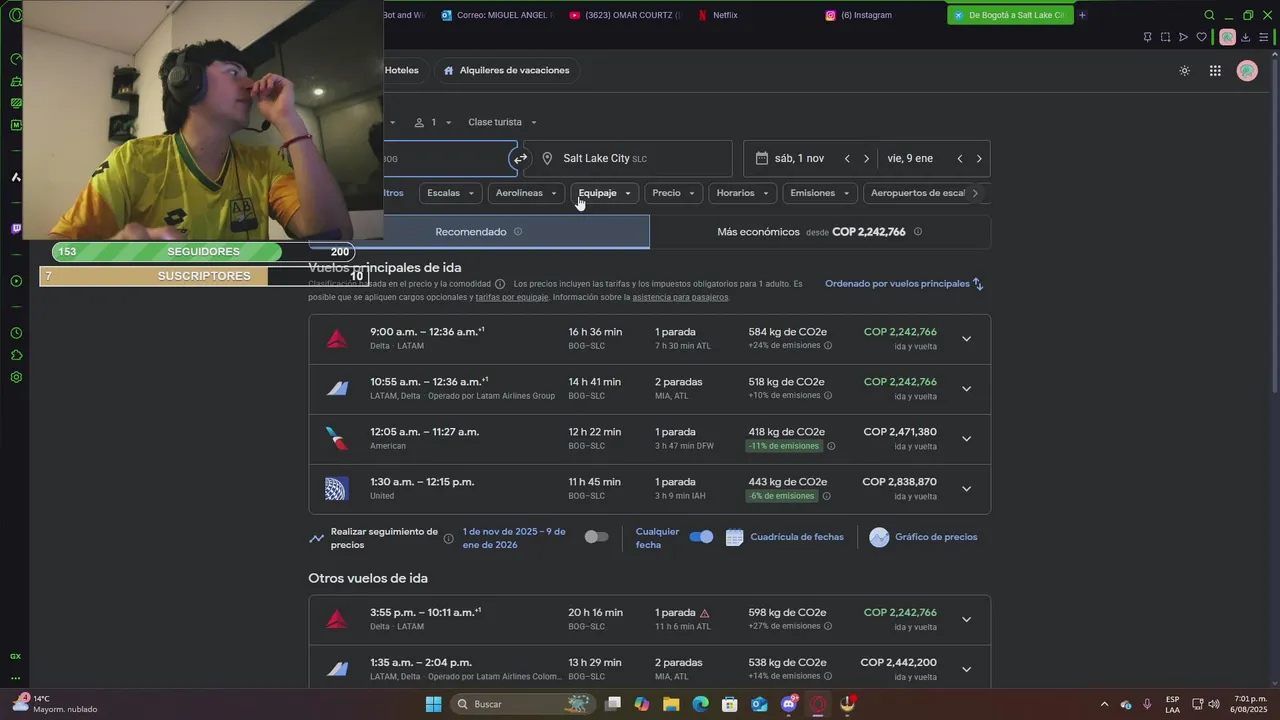Click Ordenado por vuelos principales sort button
Viewport: 1280px width, 720px height.
coord(905,284)
